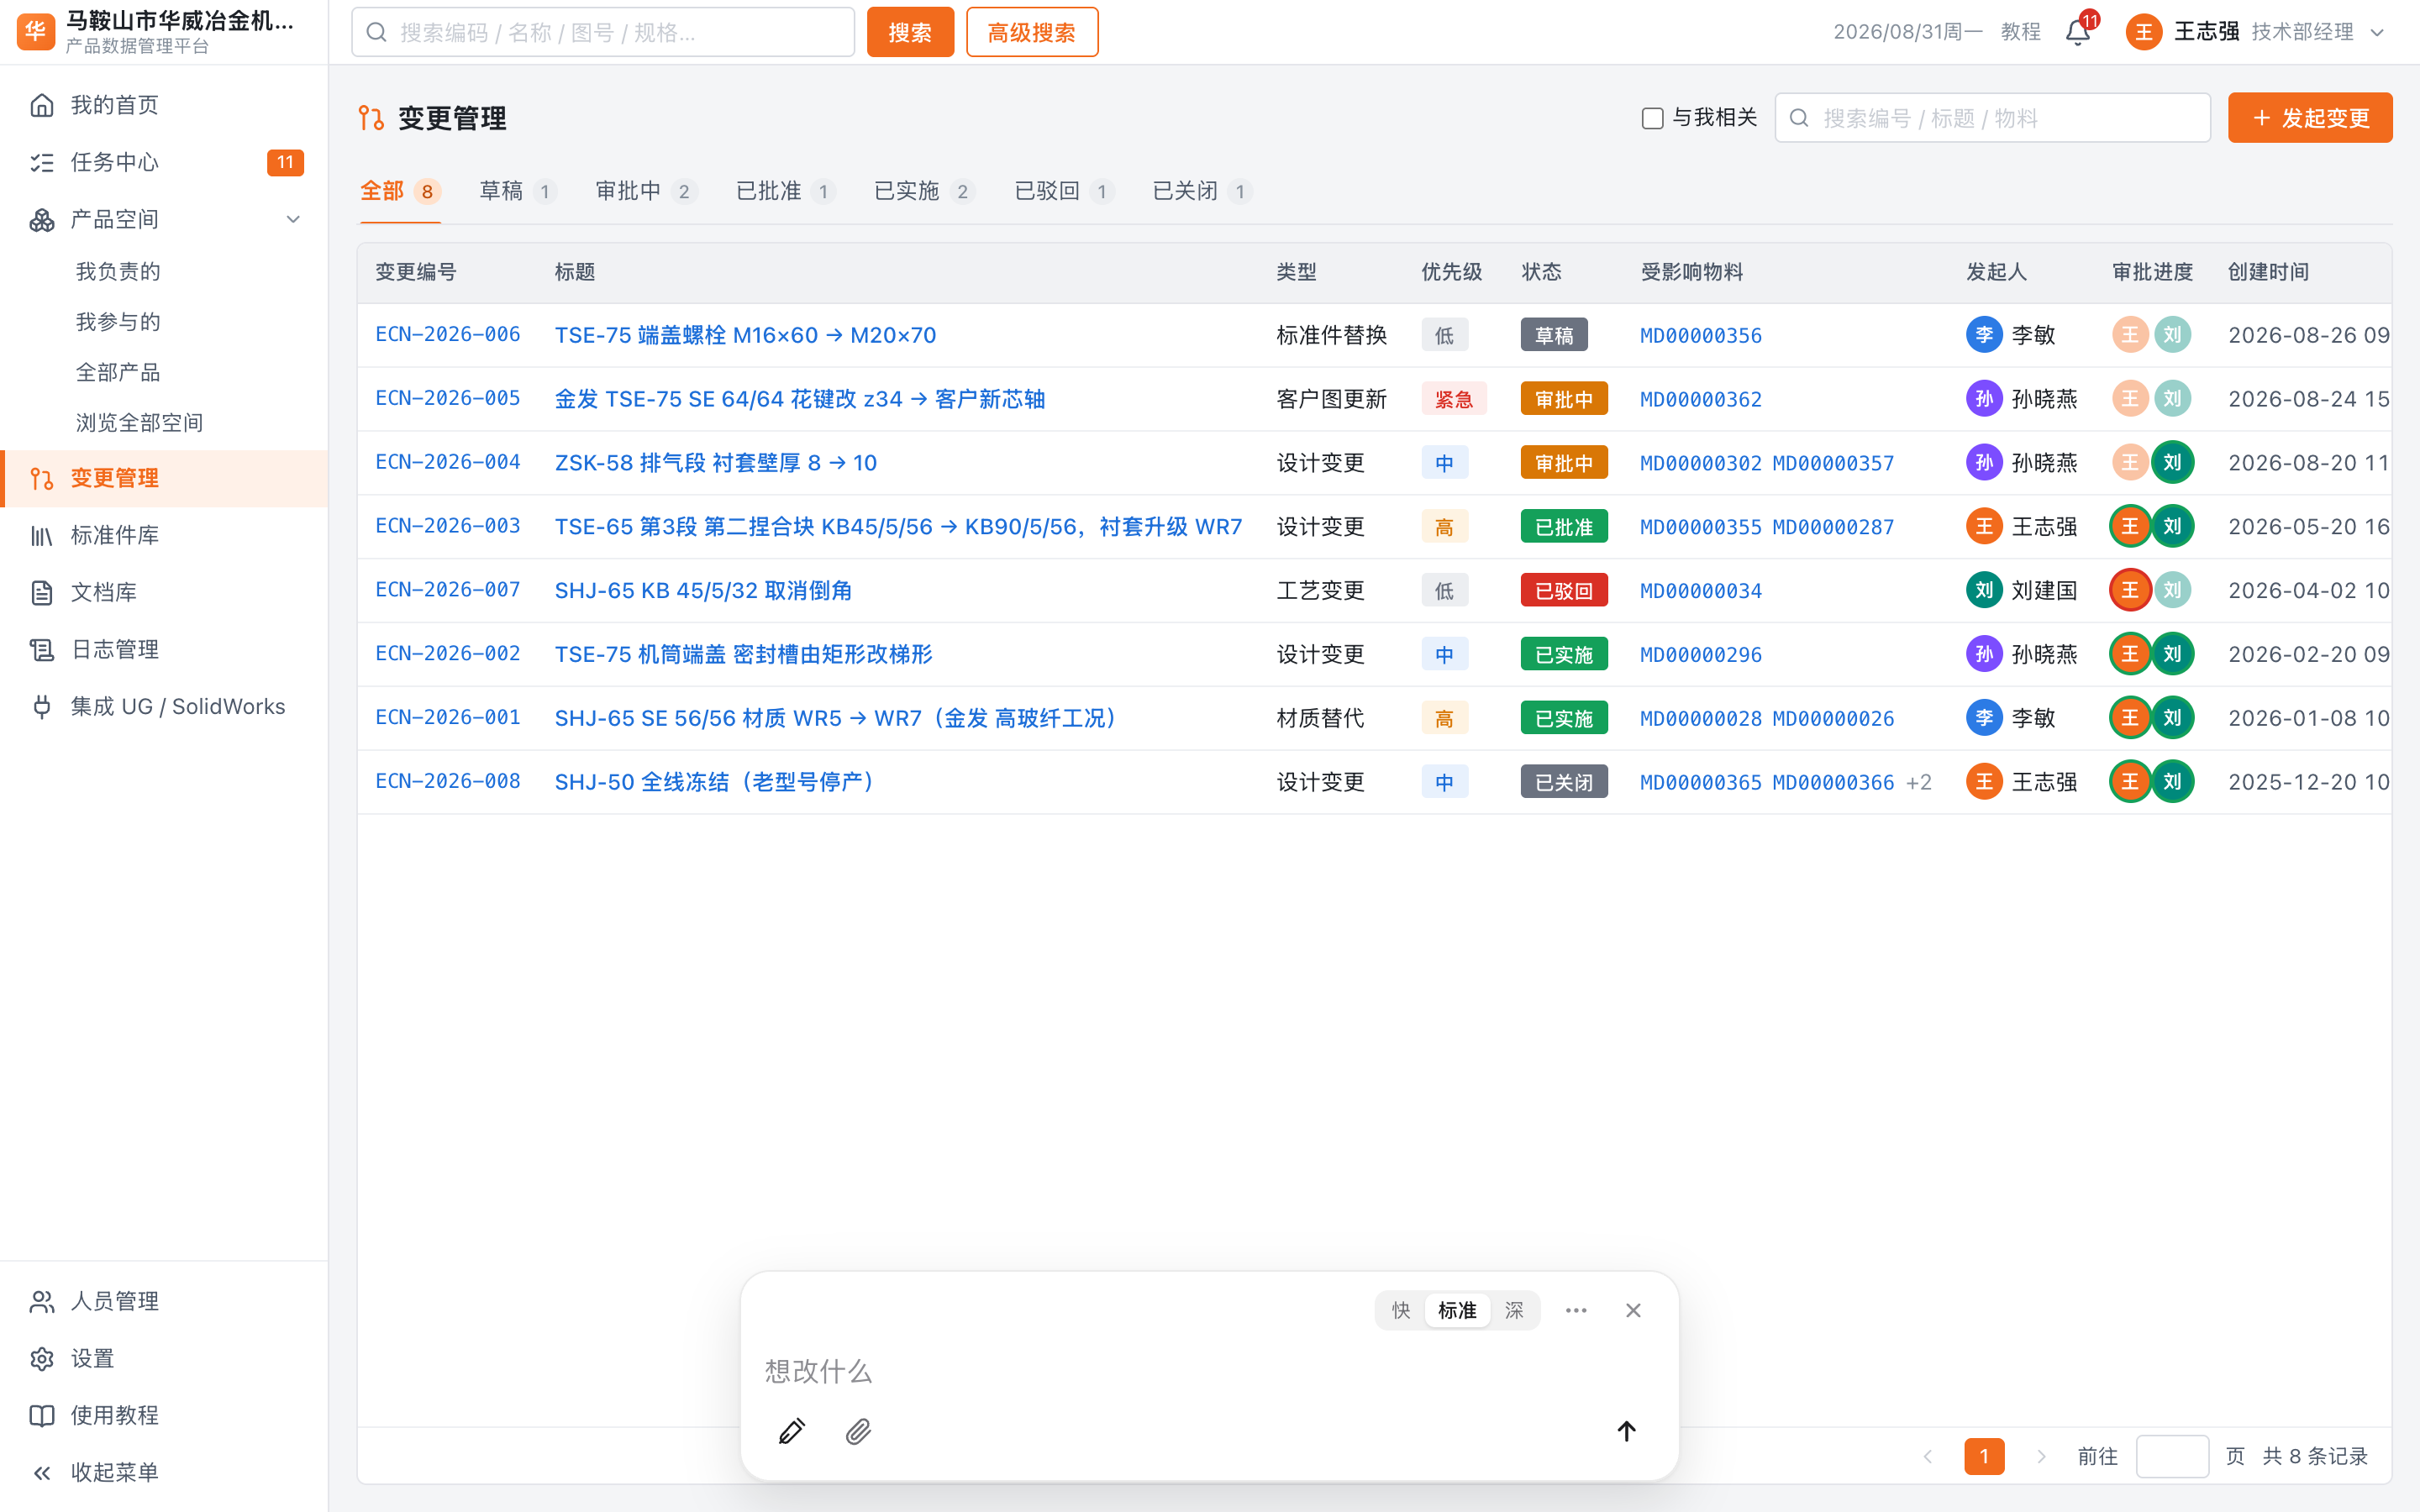Click the task center badge 11

coord(285,162)
